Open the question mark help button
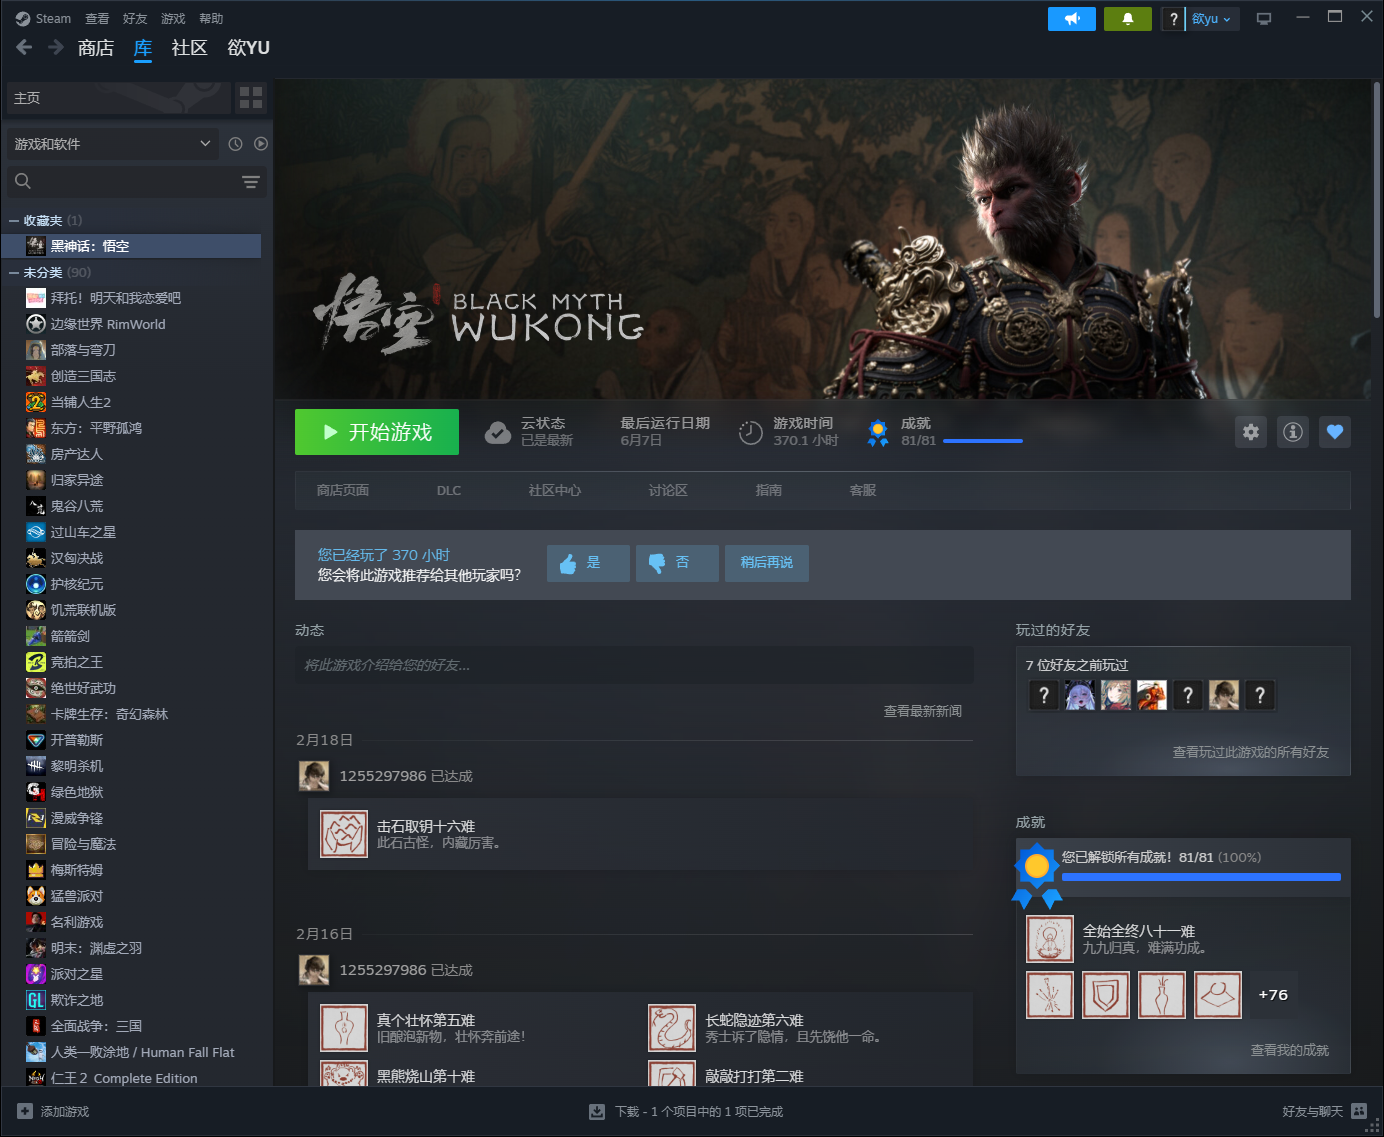Viewport: 1384px width, 1137px height. [x=1173, y=19]
